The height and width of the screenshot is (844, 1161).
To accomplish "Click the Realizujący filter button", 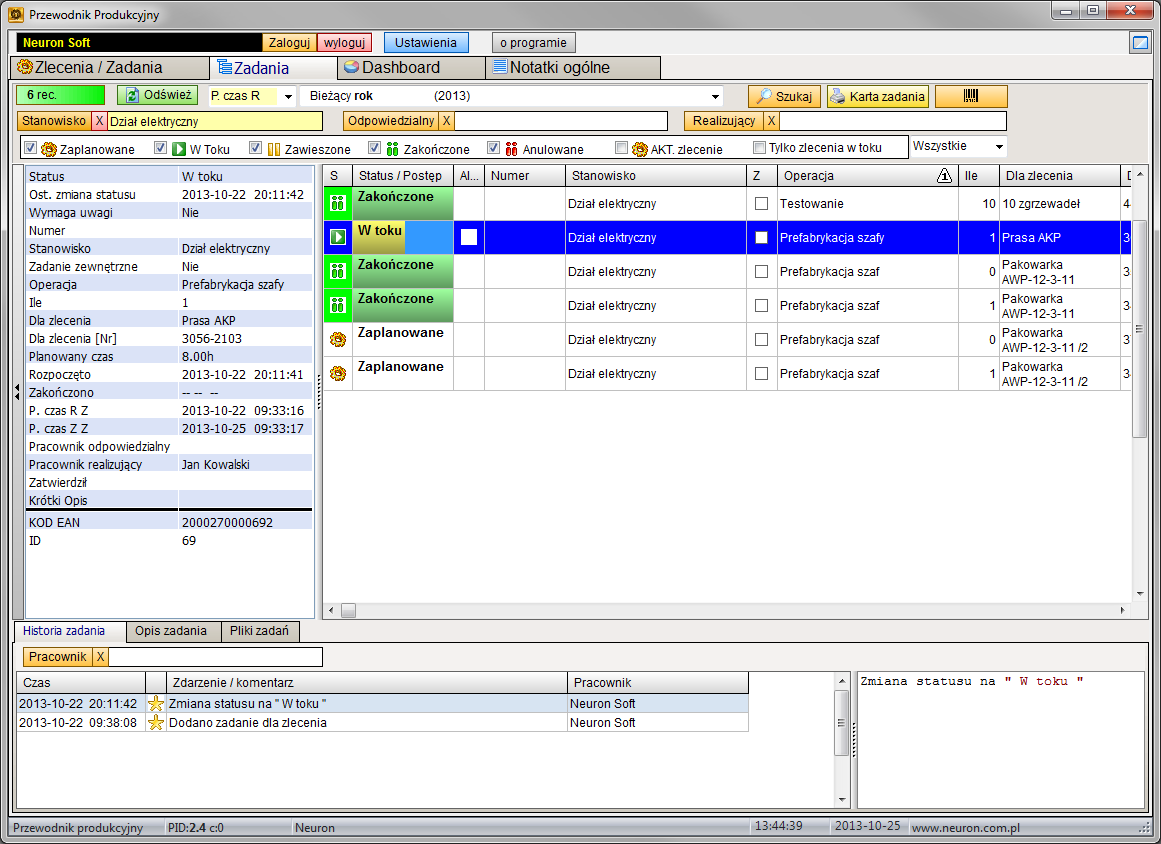I will pyautogui.click(x=723, y=121).
